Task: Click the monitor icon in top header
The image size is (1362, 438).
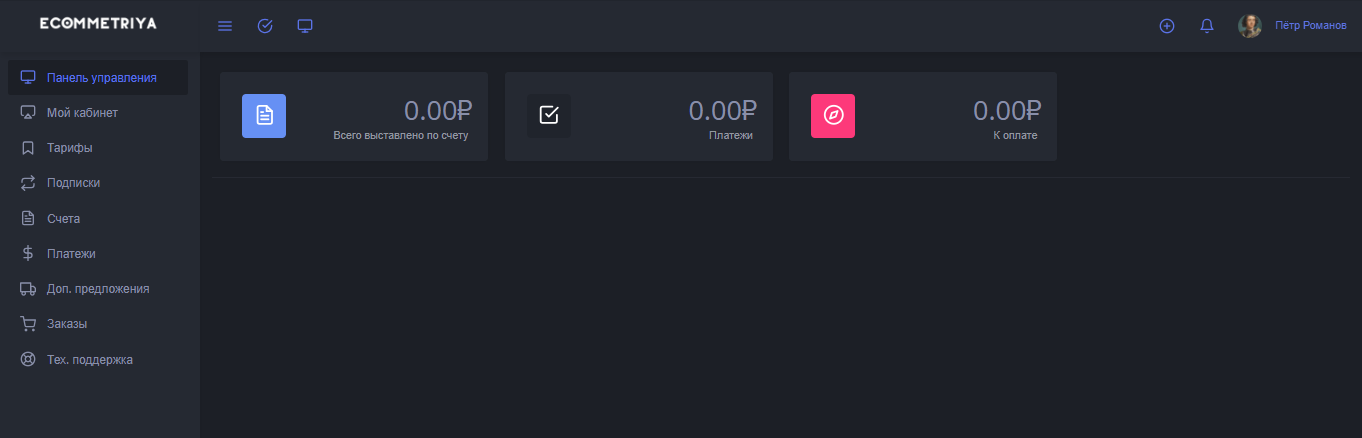Action: (305, 26)
